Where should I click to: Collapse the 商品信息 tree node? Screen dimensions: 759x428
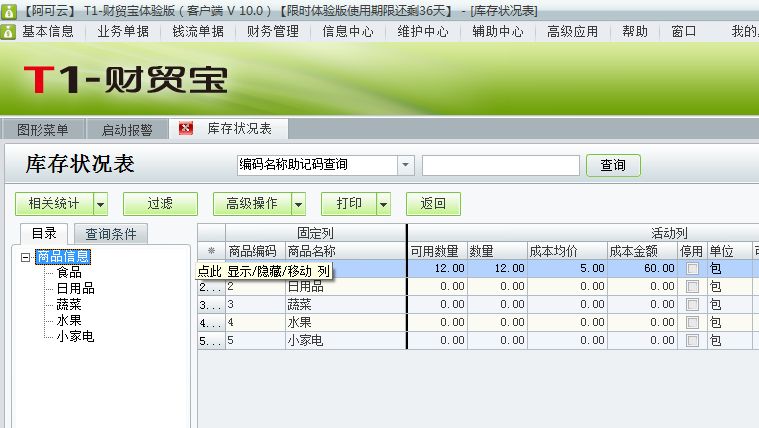[26, 257]
